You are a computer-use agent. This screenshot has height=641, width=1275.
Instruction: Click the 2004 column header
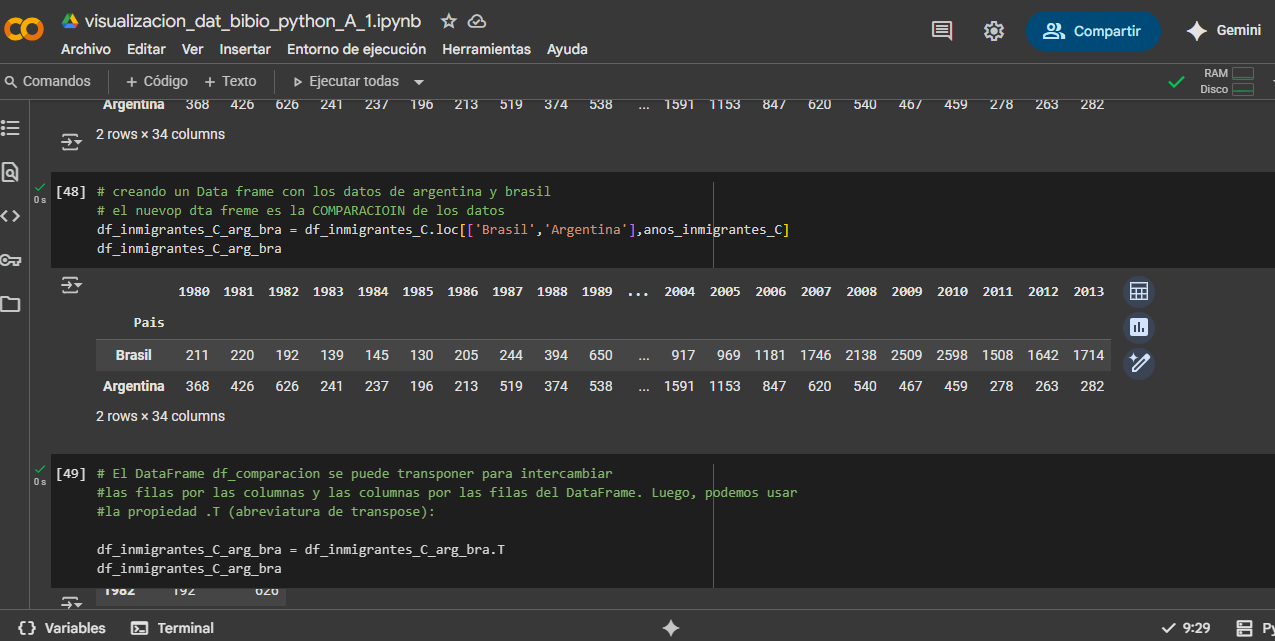coord(680,292)
